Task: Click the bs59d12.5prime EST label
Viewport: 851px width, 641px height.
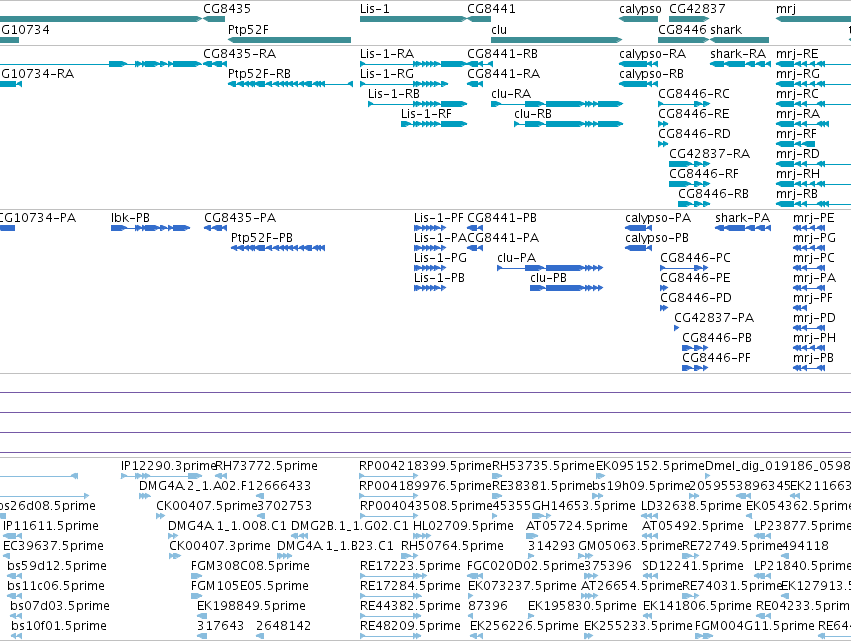Action: [x=56, y=566]
